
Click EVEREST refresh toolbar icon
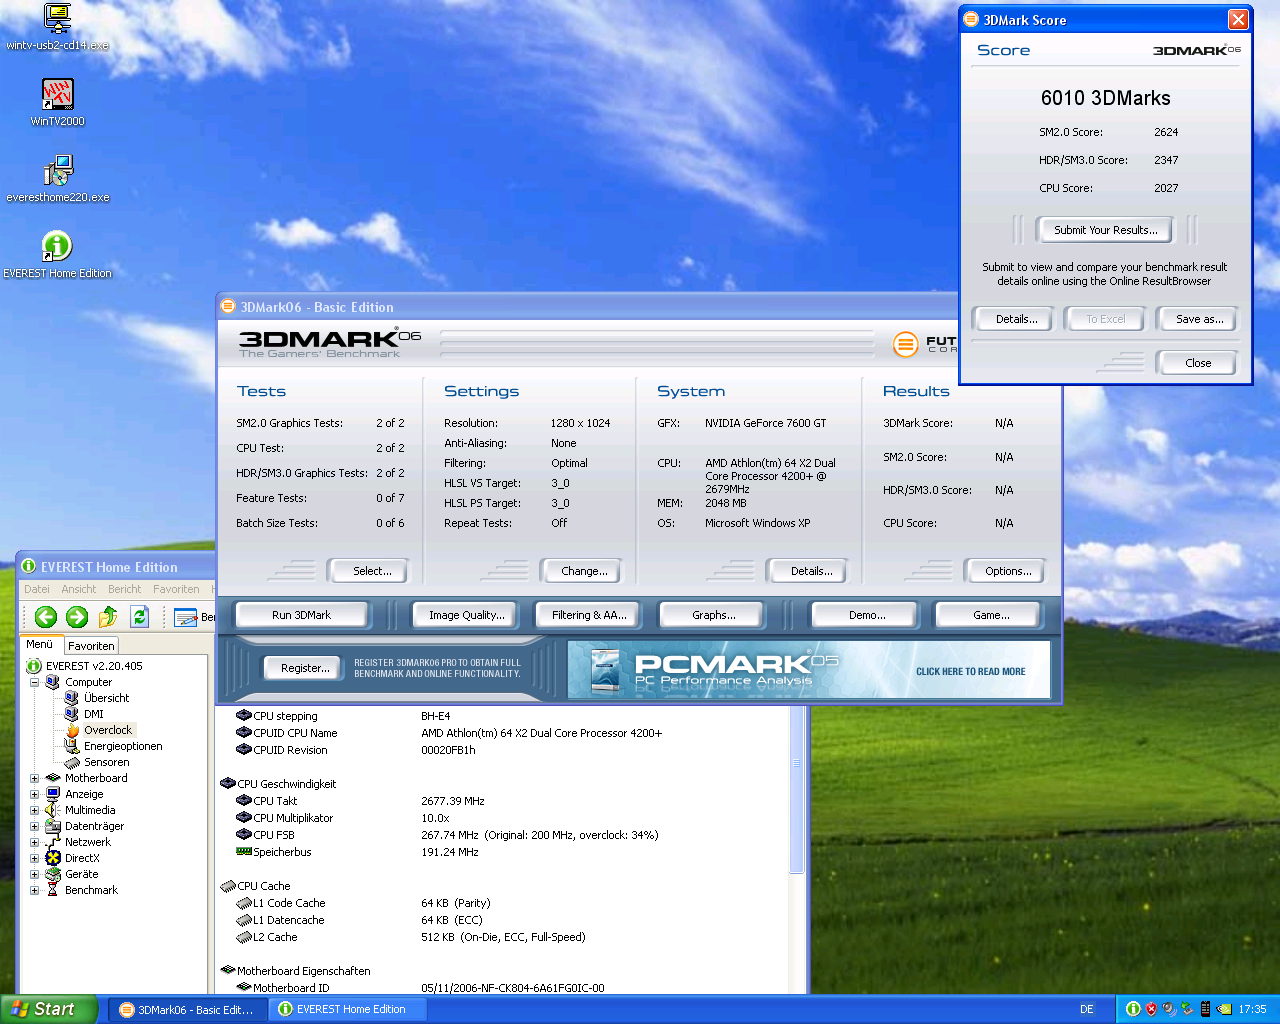[140, 617]
